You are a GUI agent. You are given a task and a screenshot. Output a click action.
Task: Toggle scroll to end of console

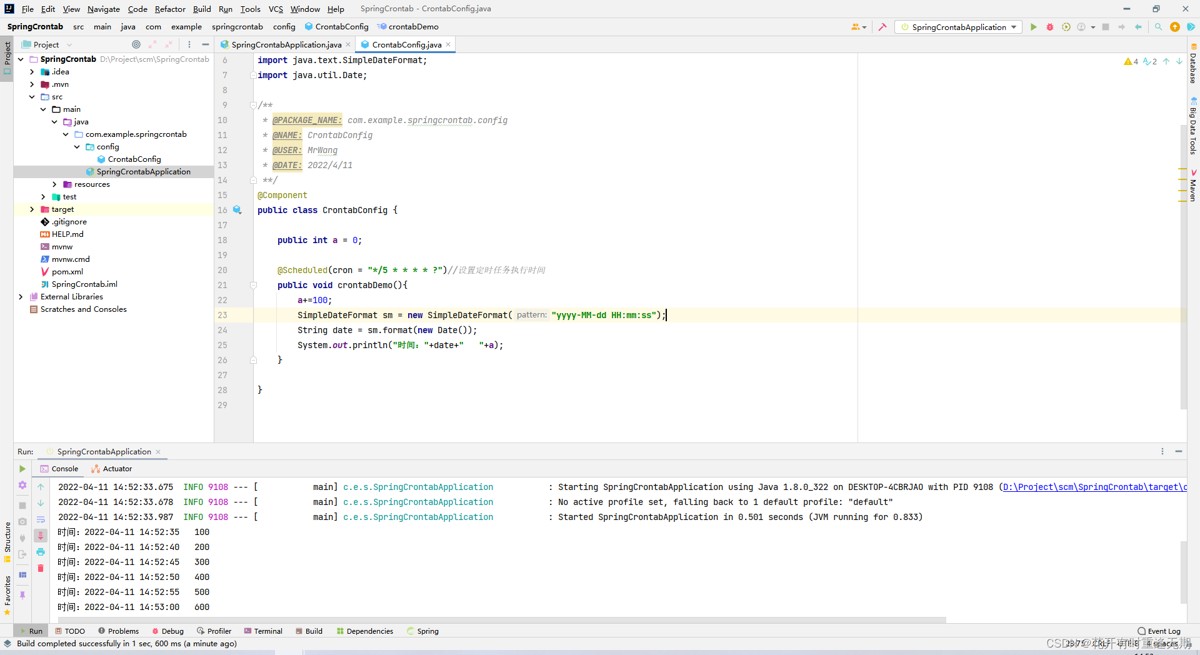[x=41, y=536]
